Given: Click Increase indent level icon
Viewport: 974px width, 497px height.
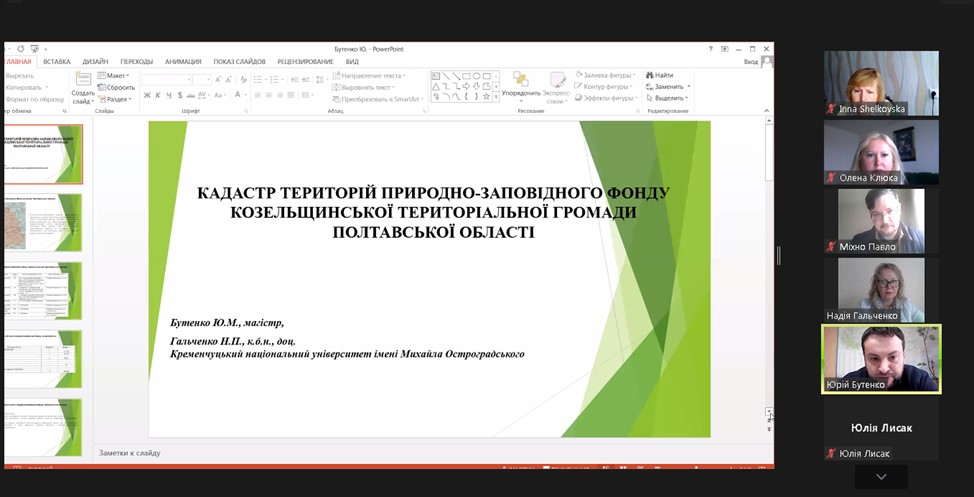Looking at the screenshot, I should point(306,80).
